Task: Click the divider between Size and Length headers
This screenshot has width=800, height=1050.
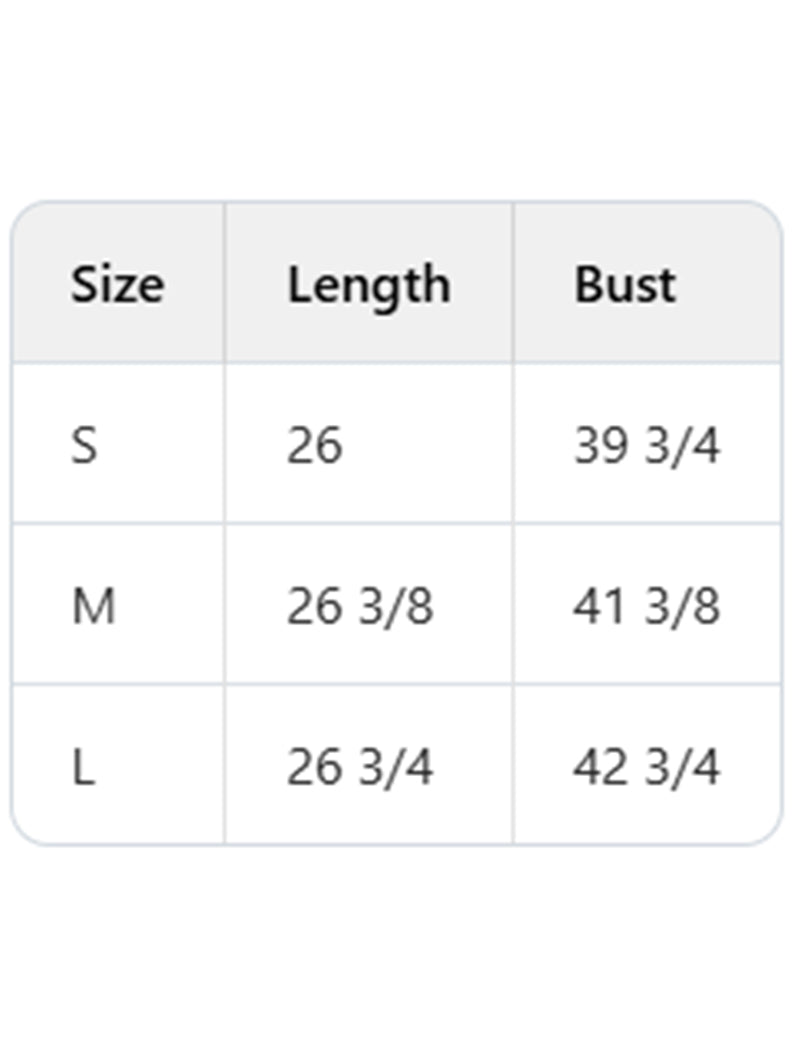Action: (224, 283)
